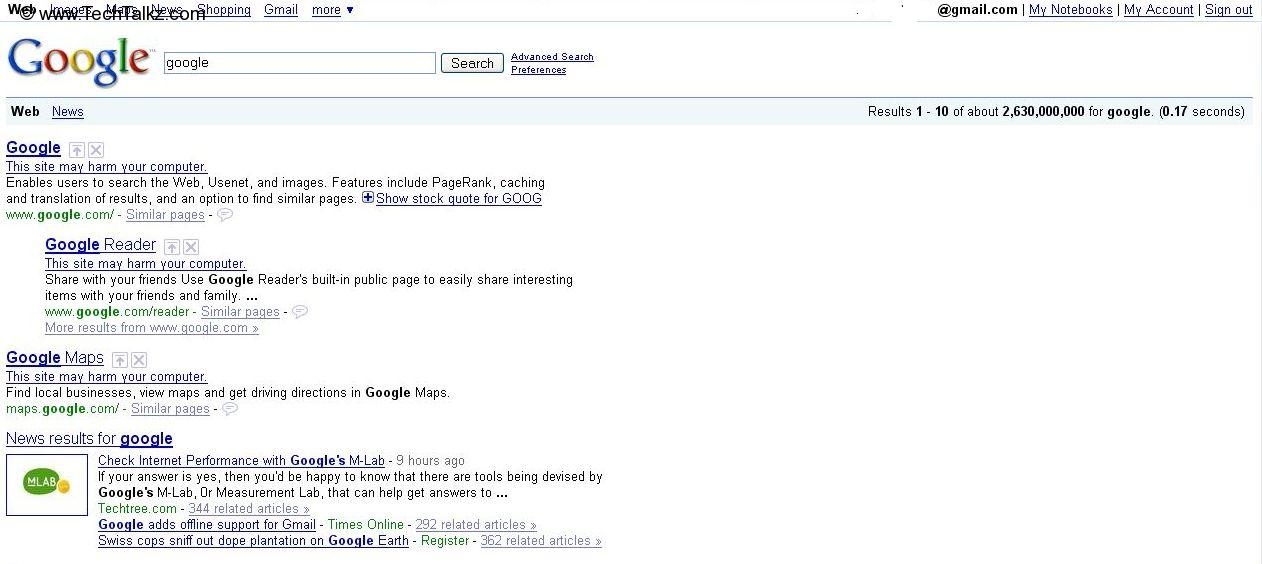Open Similar pages for www.google.com
The image size is (1262, 564).
pos(165,215)
